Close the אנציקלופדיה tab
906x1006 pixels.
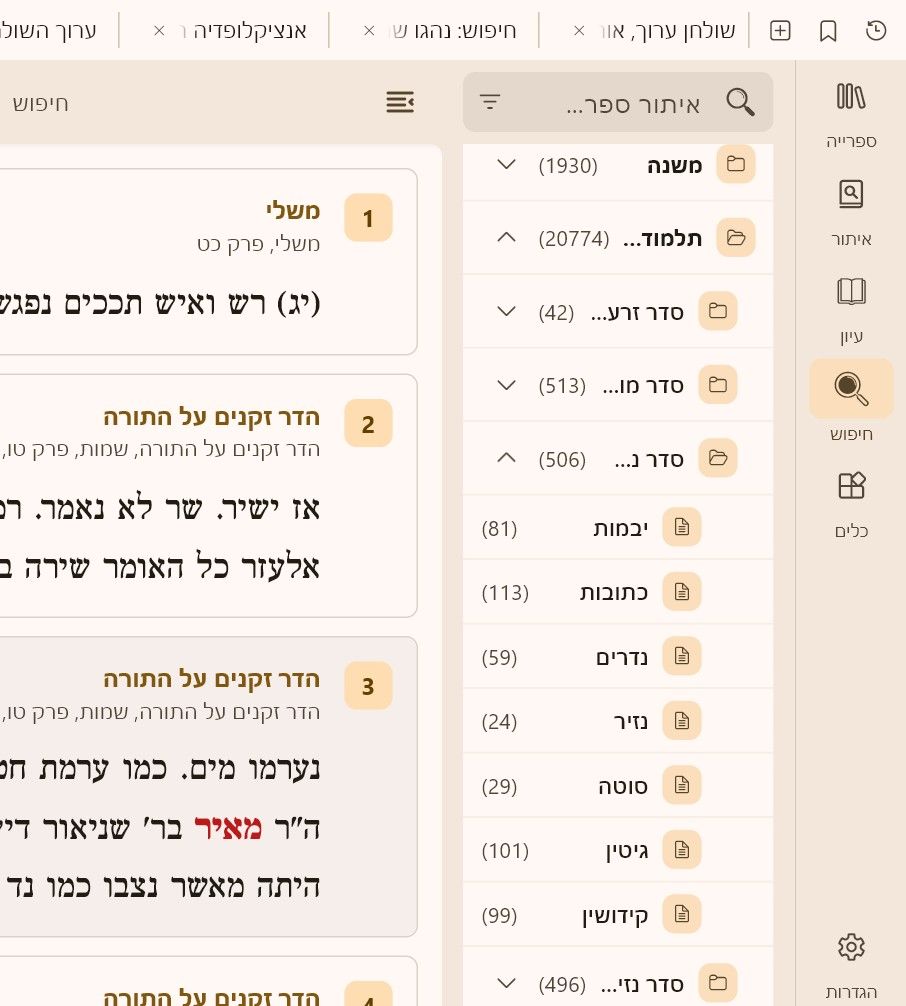pyautogui.click(x=159, y=30)
